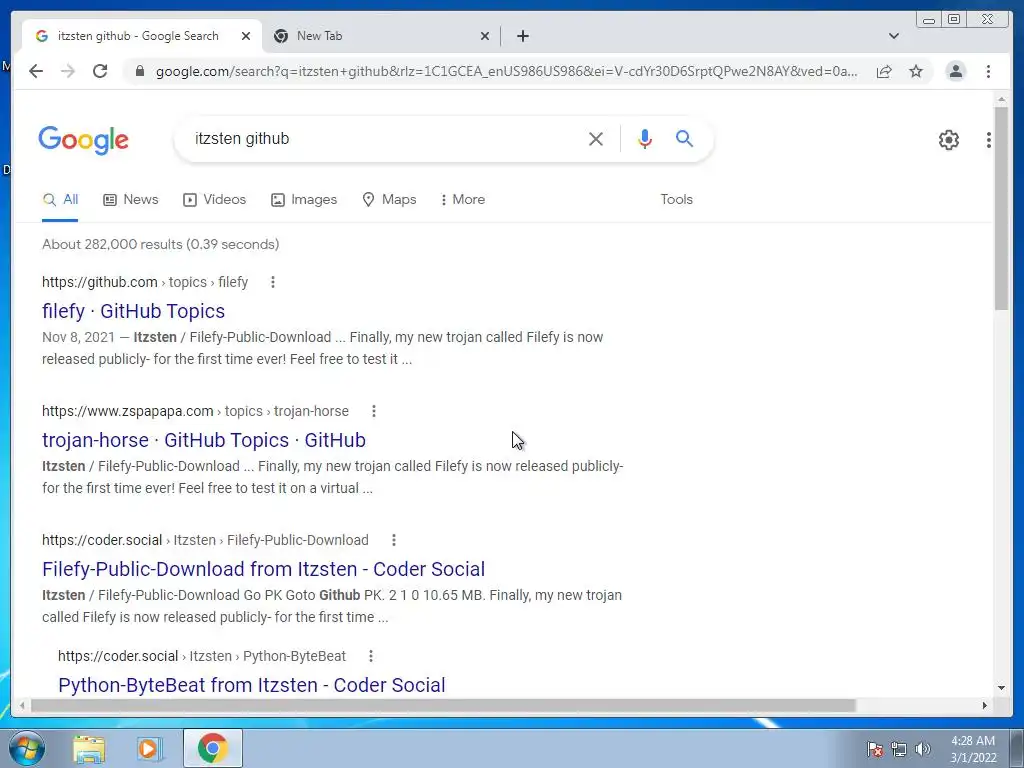The width and height of the screenshot is (1024, 768).
Task: Switch to News results
Action: [x=131, y=199]
